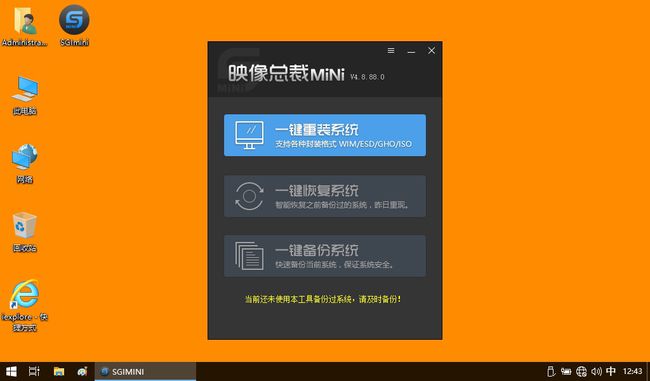Open the 网络 (Network) desktop icon
This screenshot has height=381, width=650.
25,164
